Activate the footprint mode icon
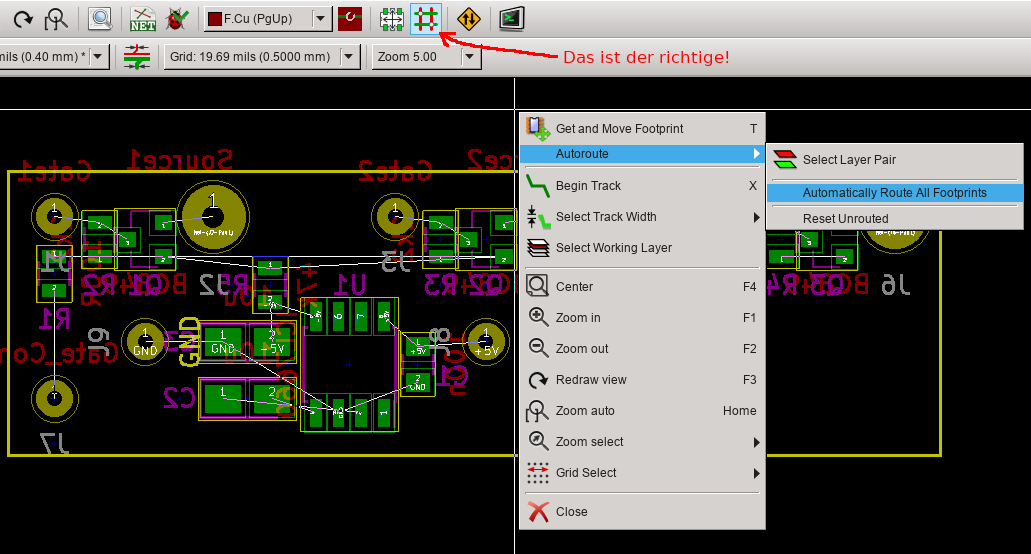This screenshot has height=554, width=1031. coord(391,19)
